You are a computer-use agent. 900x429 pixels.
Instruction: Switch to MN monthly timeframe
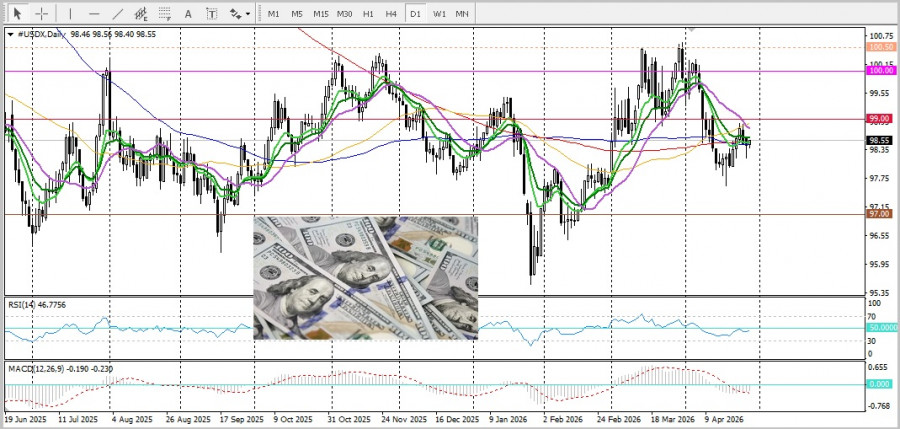[x=462, y=14]
